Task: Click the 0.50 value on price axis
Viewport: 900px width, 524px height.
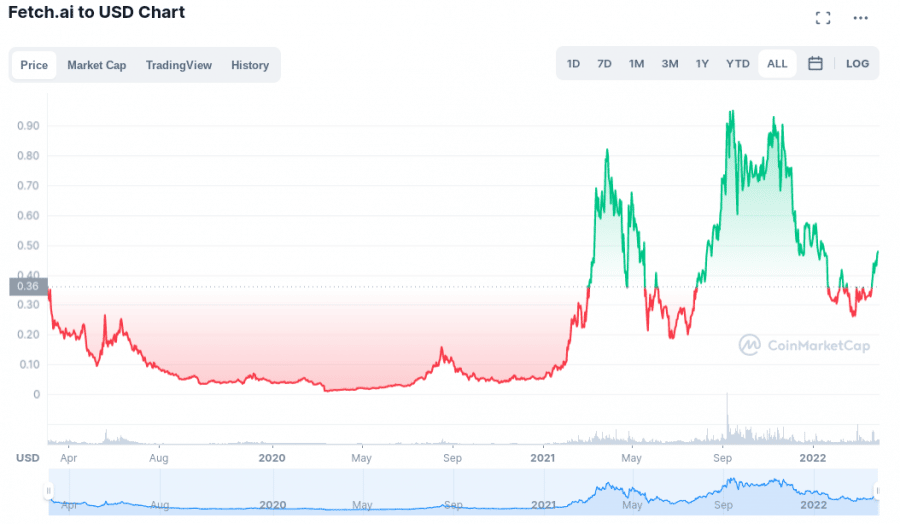Action: pyautogui.click(x=28, y=246)
